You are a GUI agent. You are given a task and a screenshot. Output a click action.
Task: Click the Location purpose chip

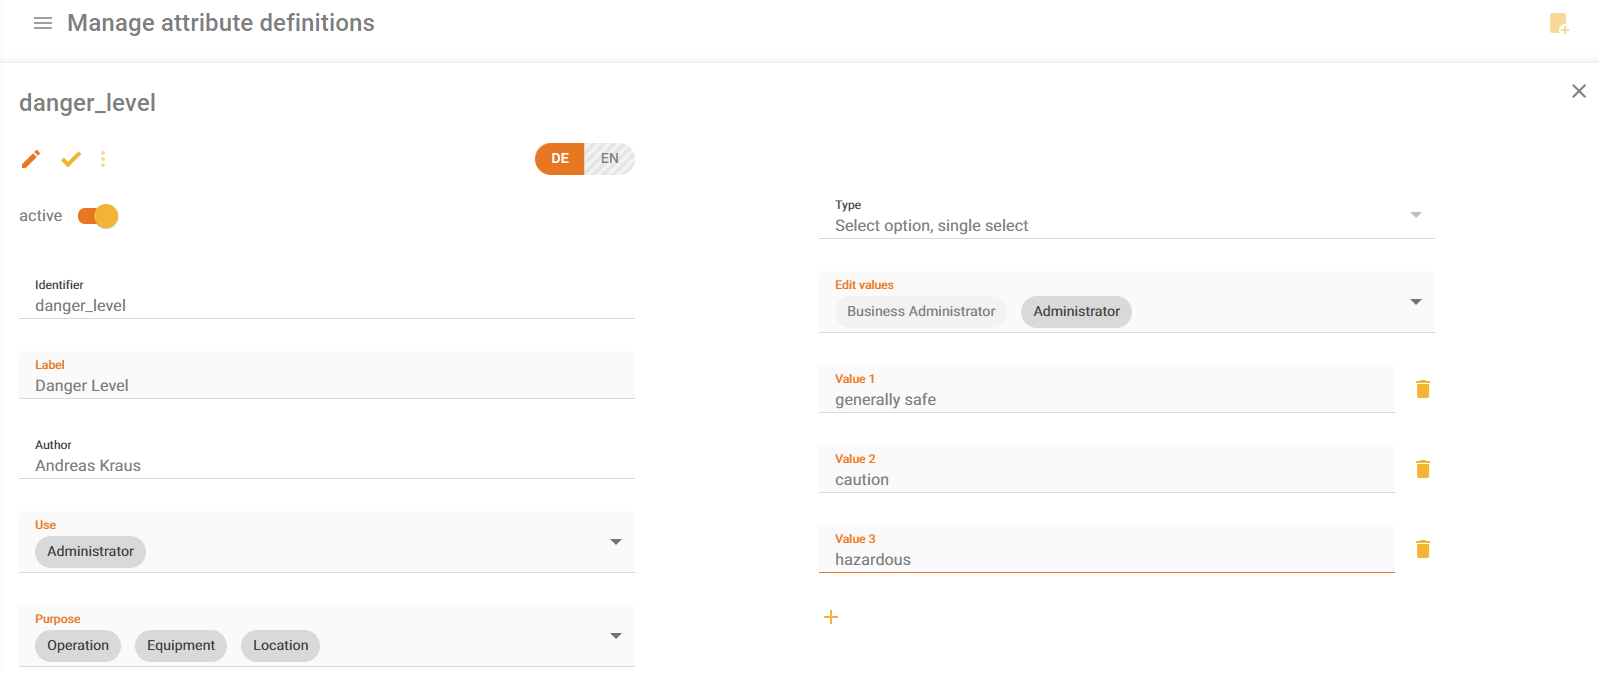pos(281,646)
